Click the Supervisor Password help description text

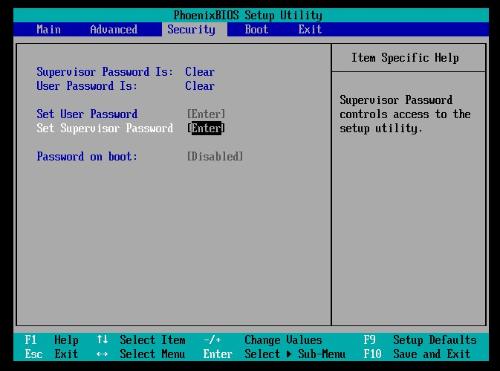point(405,114)
